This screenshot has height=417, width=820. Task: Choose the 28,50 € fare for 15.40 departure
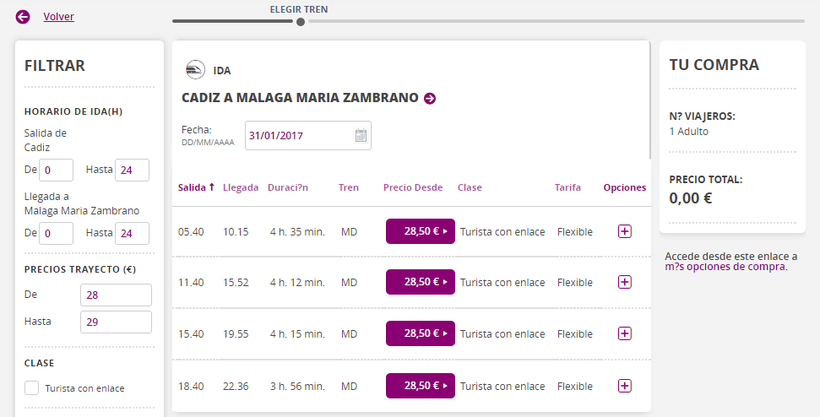click(420, 333)
